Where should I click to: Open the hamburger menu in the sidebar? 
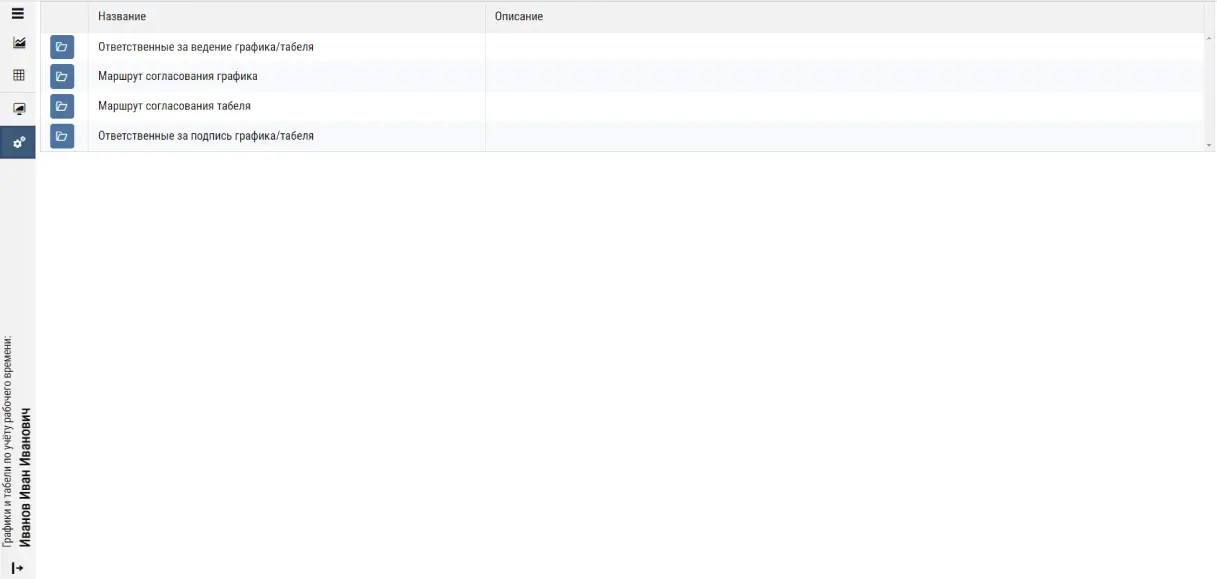17,14
